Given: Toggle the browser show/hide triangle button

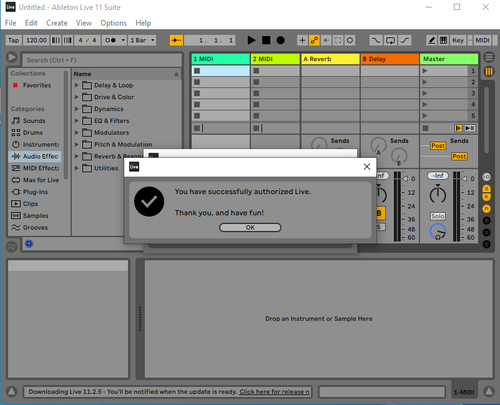Looking at the screenshot, I should [12, 57].
